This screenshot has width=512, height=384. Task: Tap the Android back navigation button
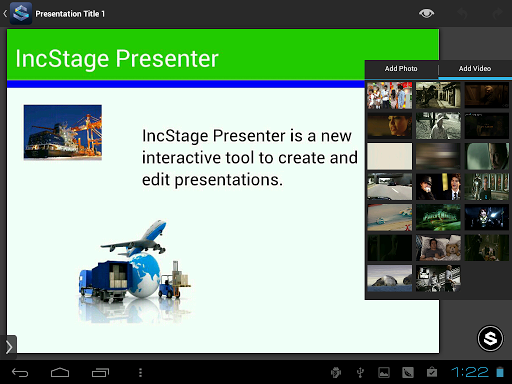coord(20,372)
